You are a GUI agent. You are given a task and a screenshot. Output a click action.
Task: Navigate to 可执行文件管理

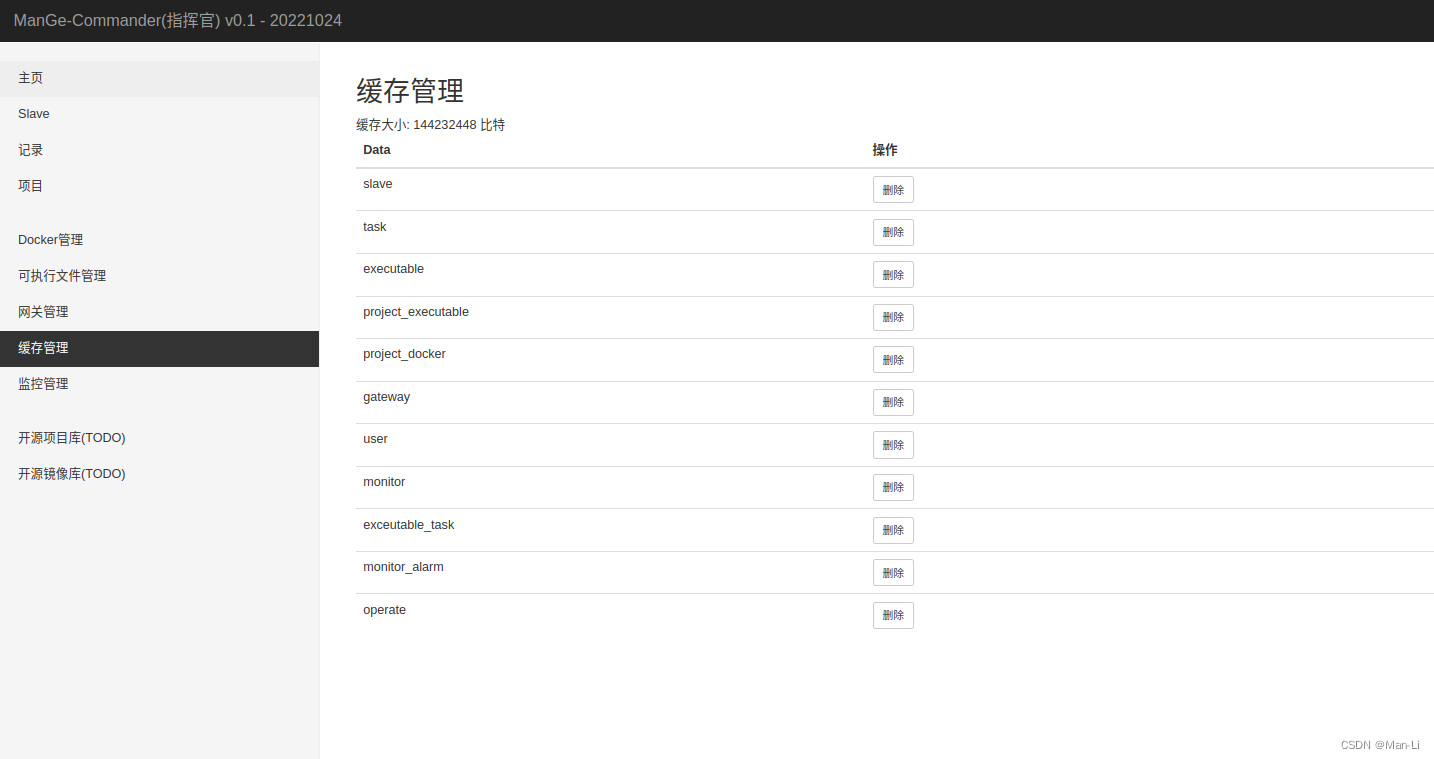[x=159, y=276]
